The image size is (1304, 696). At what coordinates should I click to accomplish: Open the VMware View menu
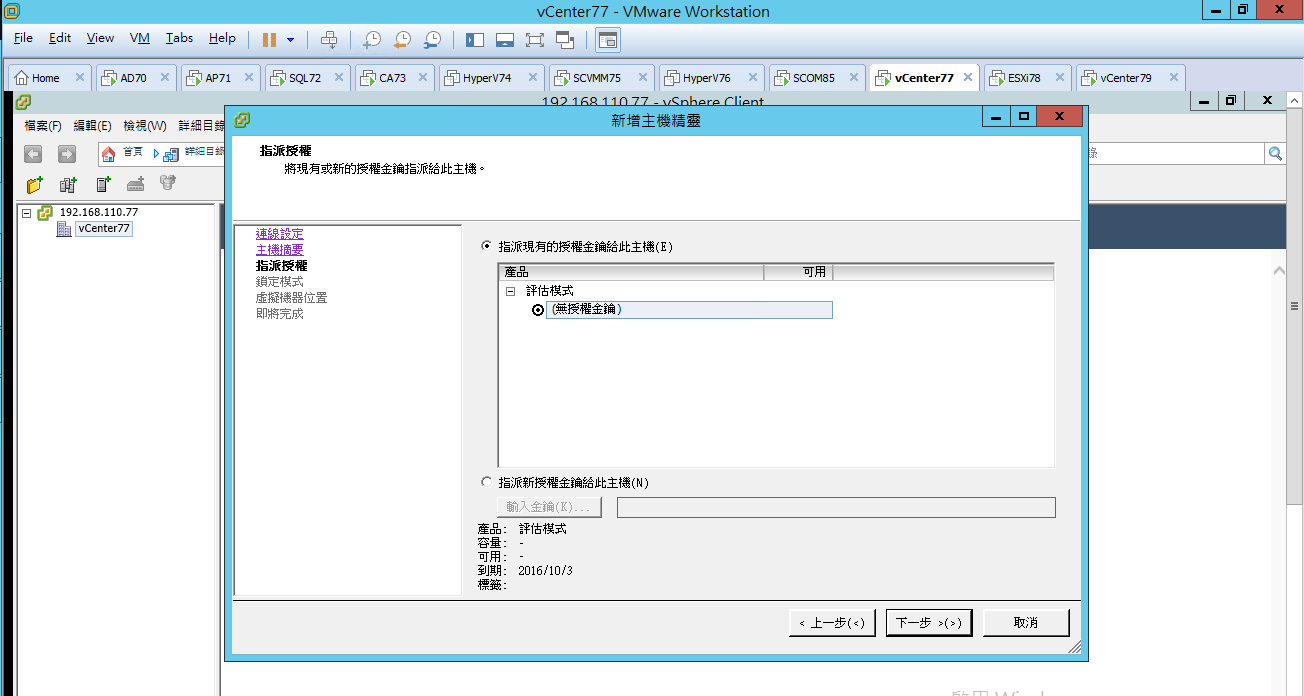pyautogui.click(x=100, y=38)
